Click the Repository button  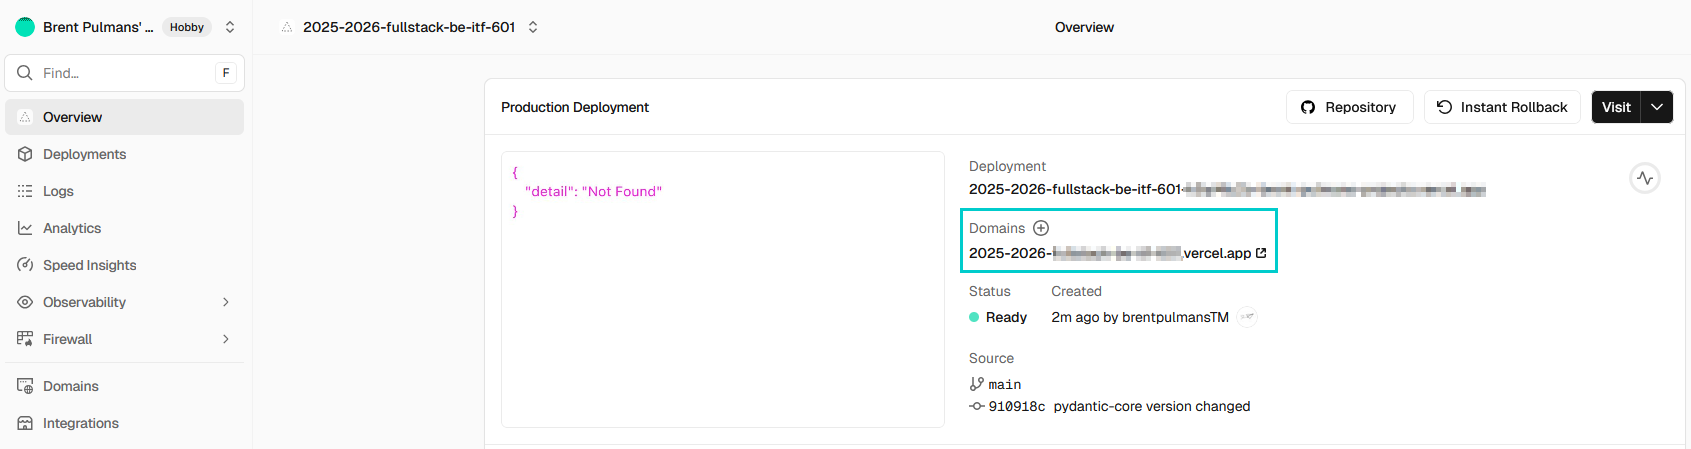pyautogui.click(x=1348, y=107)
